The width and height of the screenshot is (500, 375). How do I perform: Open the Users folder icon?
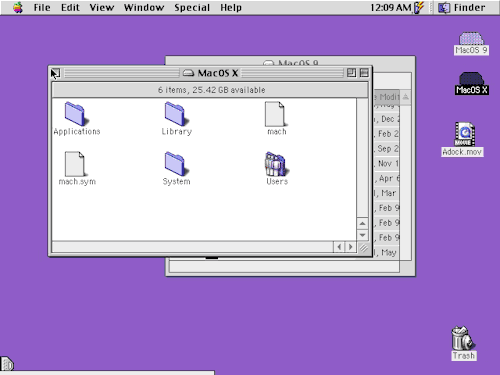click(276, 164)
